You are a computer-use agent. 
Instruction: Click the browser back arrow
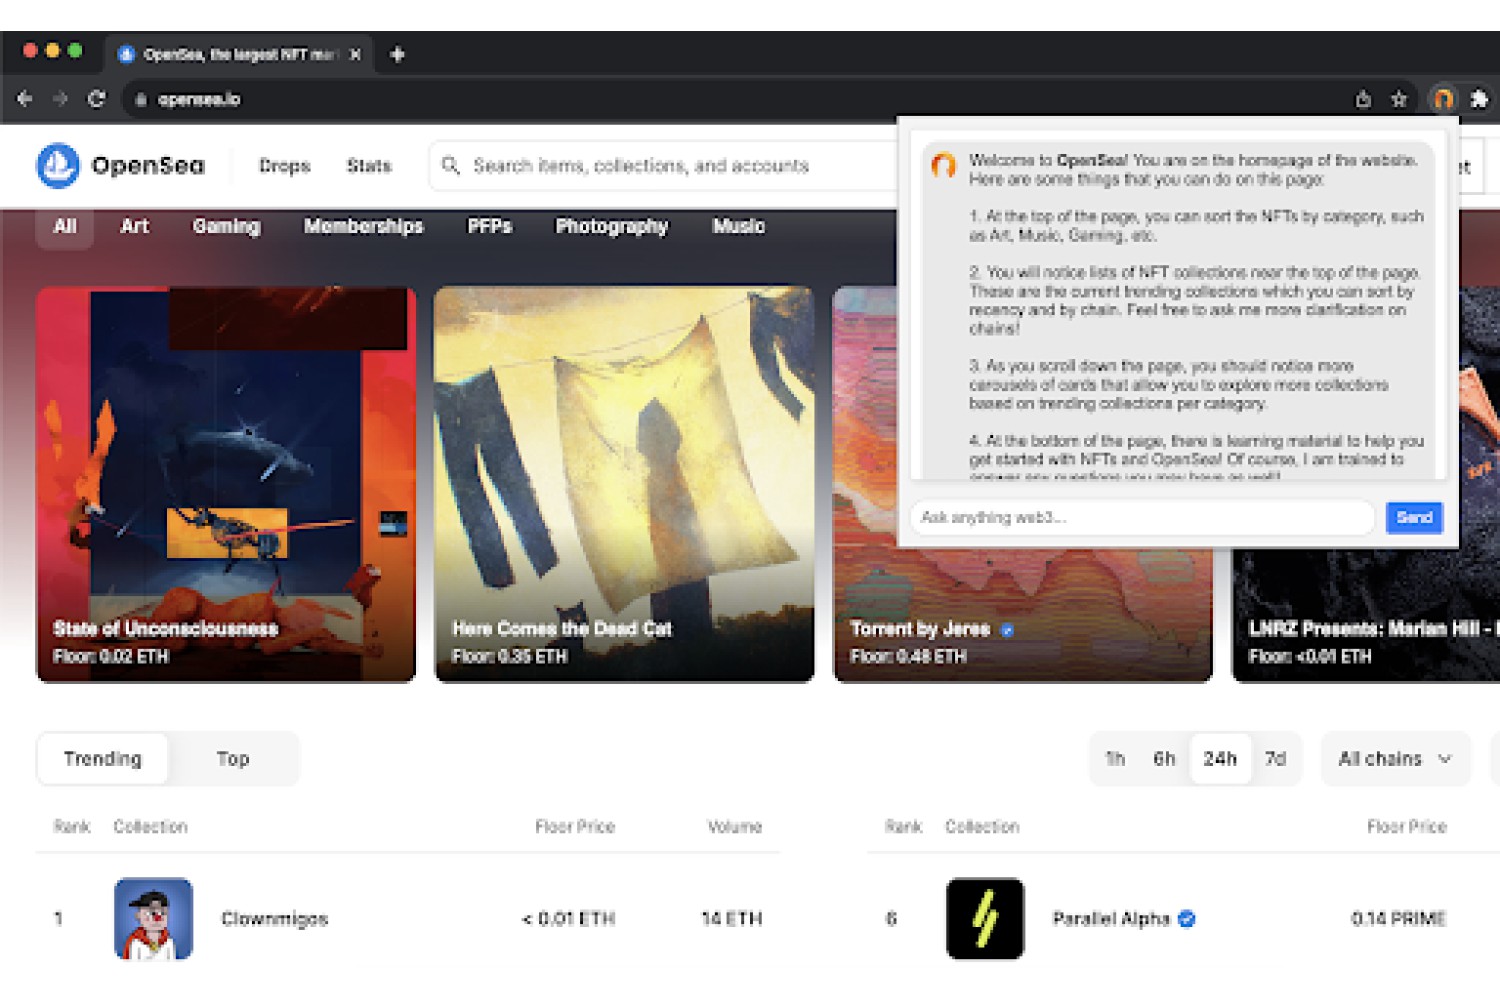click(x=25, y=99)
